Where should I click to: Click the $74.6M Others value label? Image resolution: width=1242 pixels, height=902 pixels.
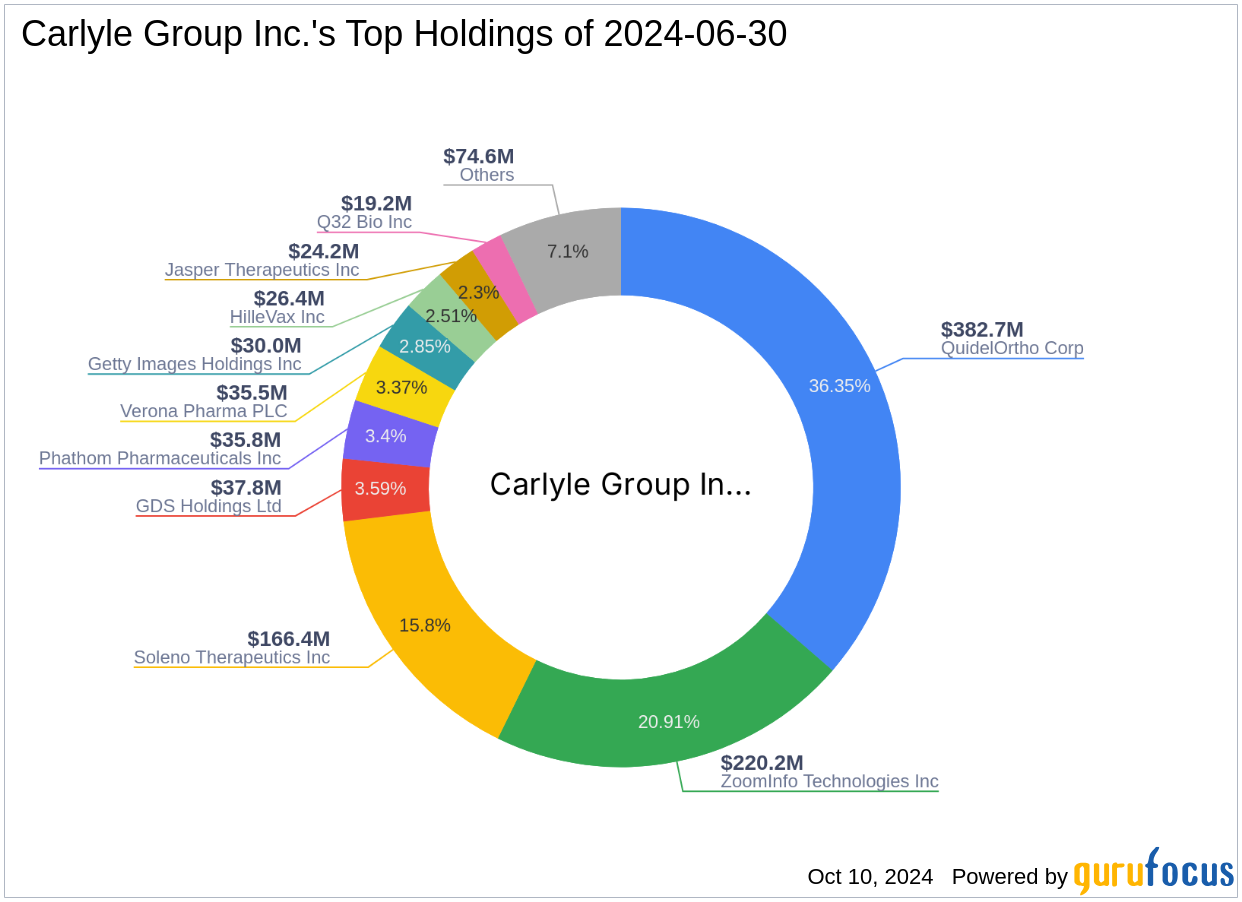(478, 157)
